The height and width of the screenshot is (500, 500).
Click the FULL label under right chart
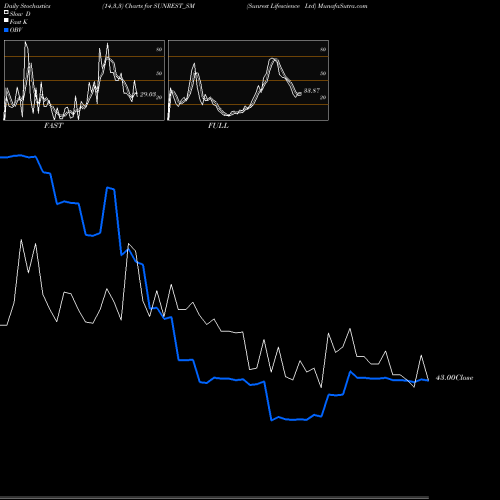(x=218, y=126)
